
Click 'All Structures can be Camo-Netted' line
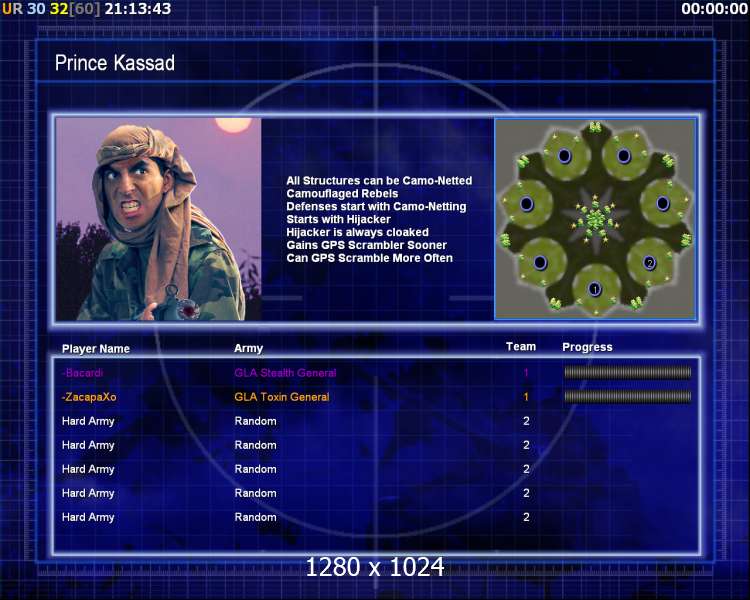point(379,180)
